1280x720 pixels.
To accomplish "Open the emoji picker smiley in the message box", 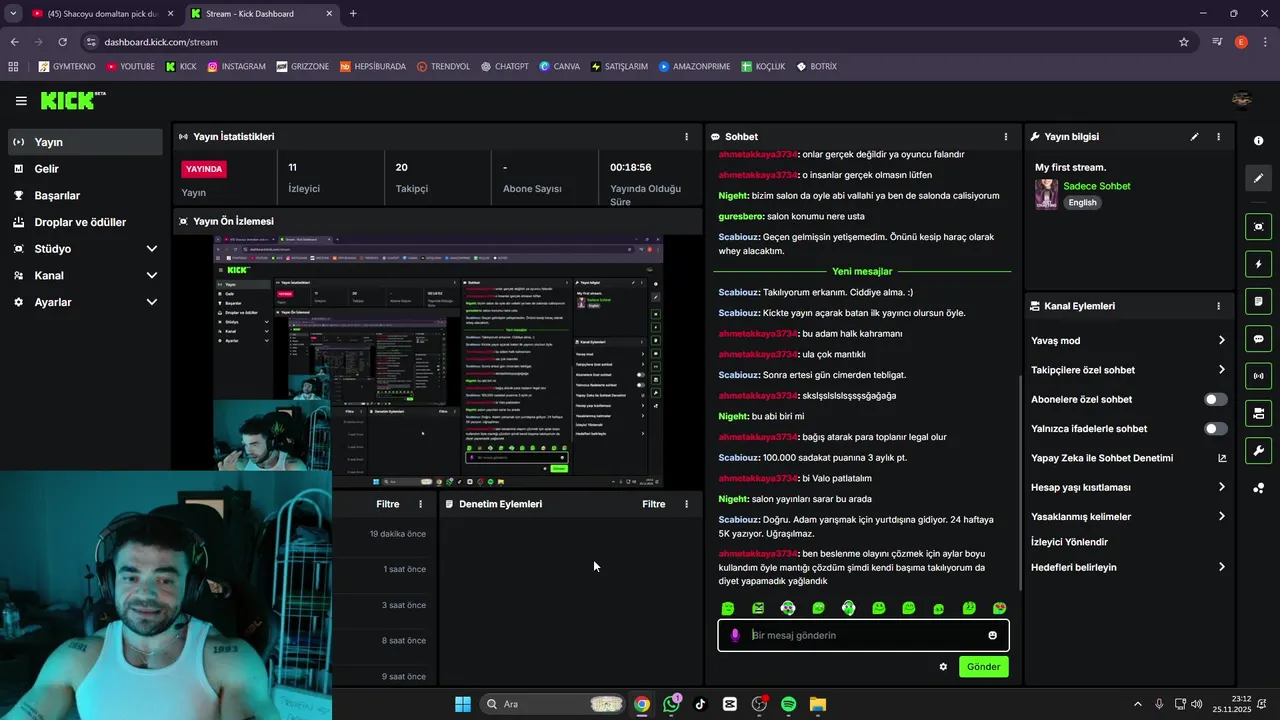I will pyautogui.click(x=992, y=635).
